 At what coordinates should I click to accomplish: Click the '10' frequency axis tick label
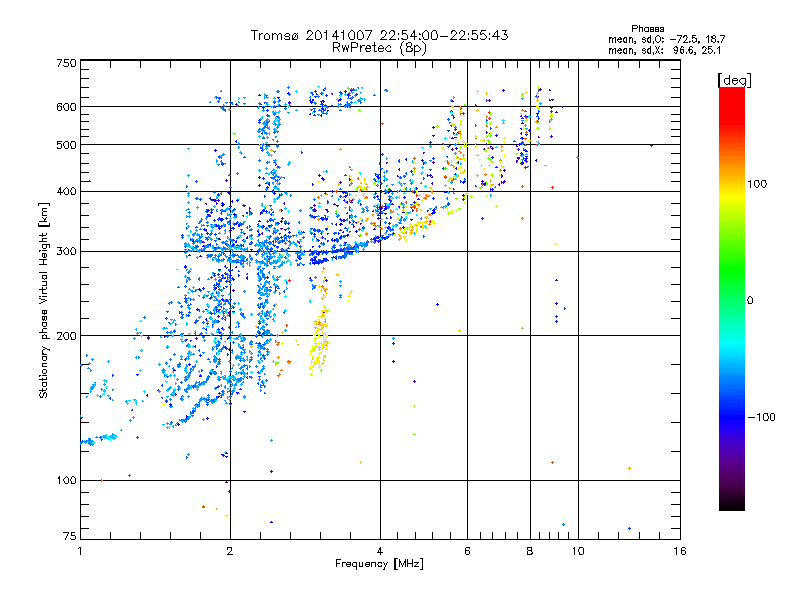[578, 551]
